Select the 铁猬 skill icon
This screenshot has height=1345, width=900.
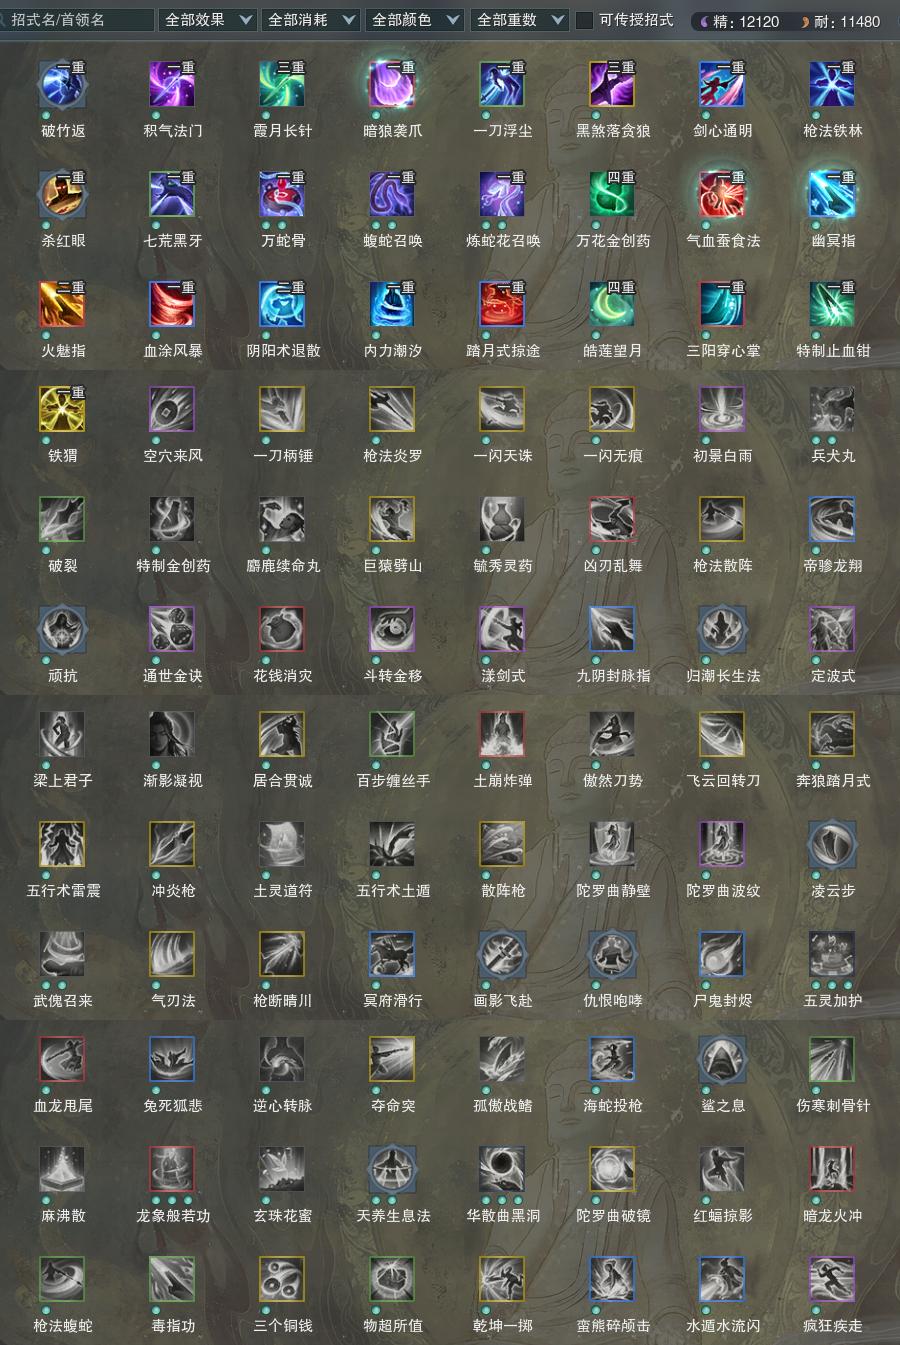[62, 409]
